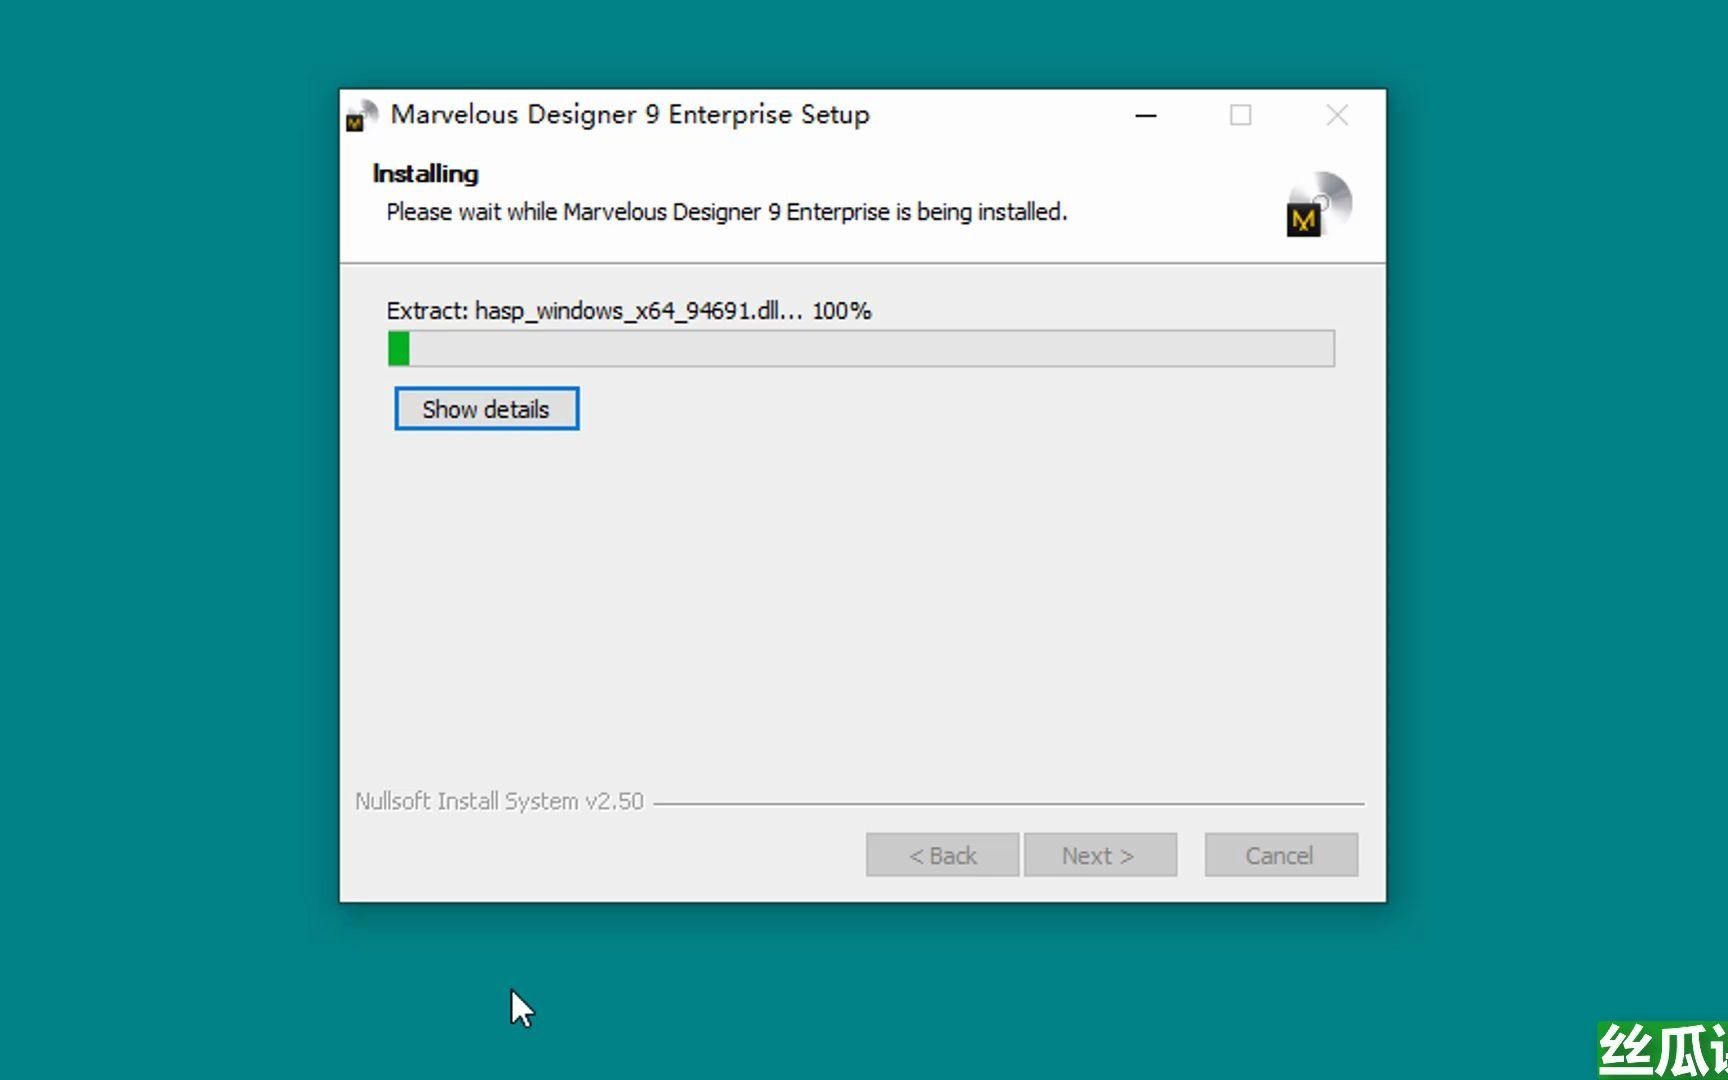Click the Cancel button

tap(1281, 855)
